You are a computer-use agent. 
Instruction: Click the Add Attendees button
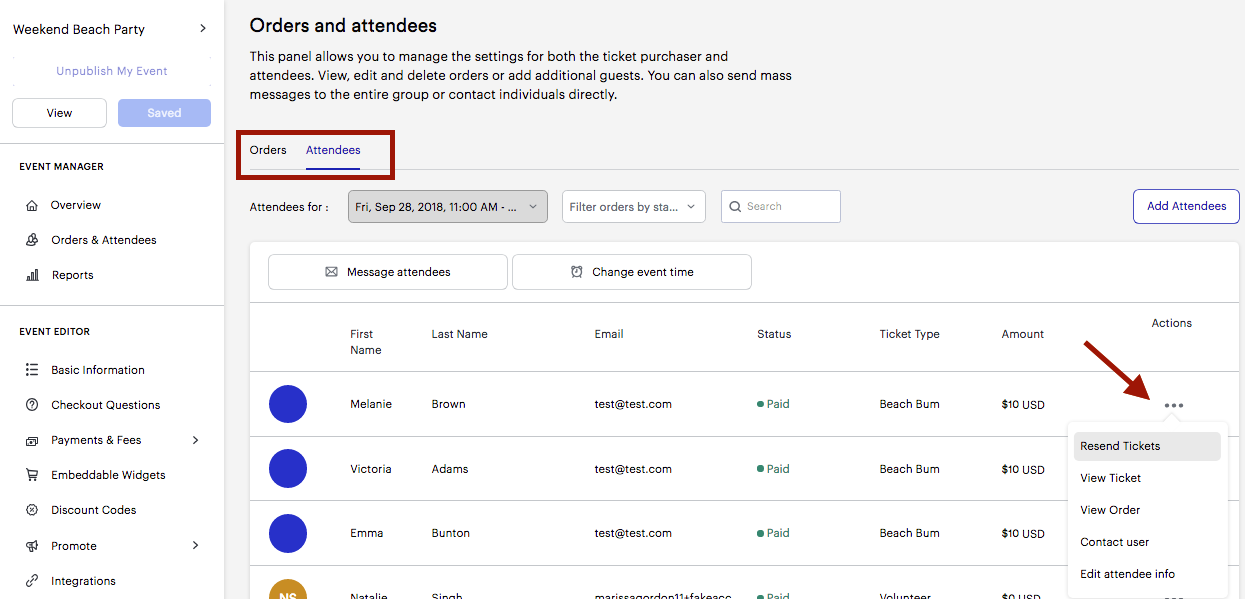pos(1186,207)
